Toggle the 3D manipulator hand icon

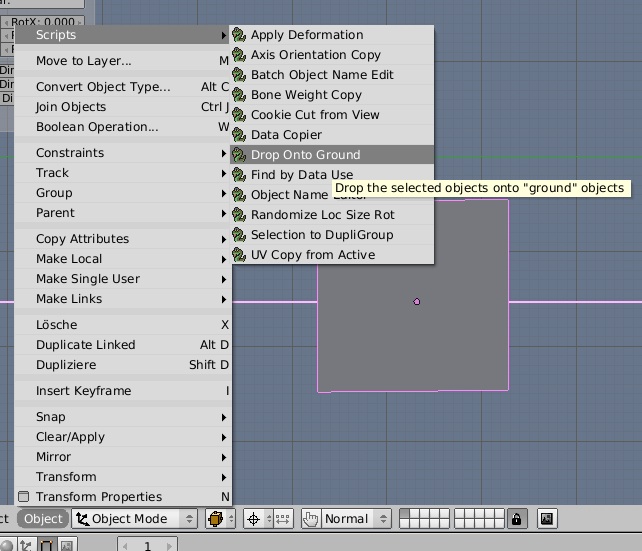point(311,519)
